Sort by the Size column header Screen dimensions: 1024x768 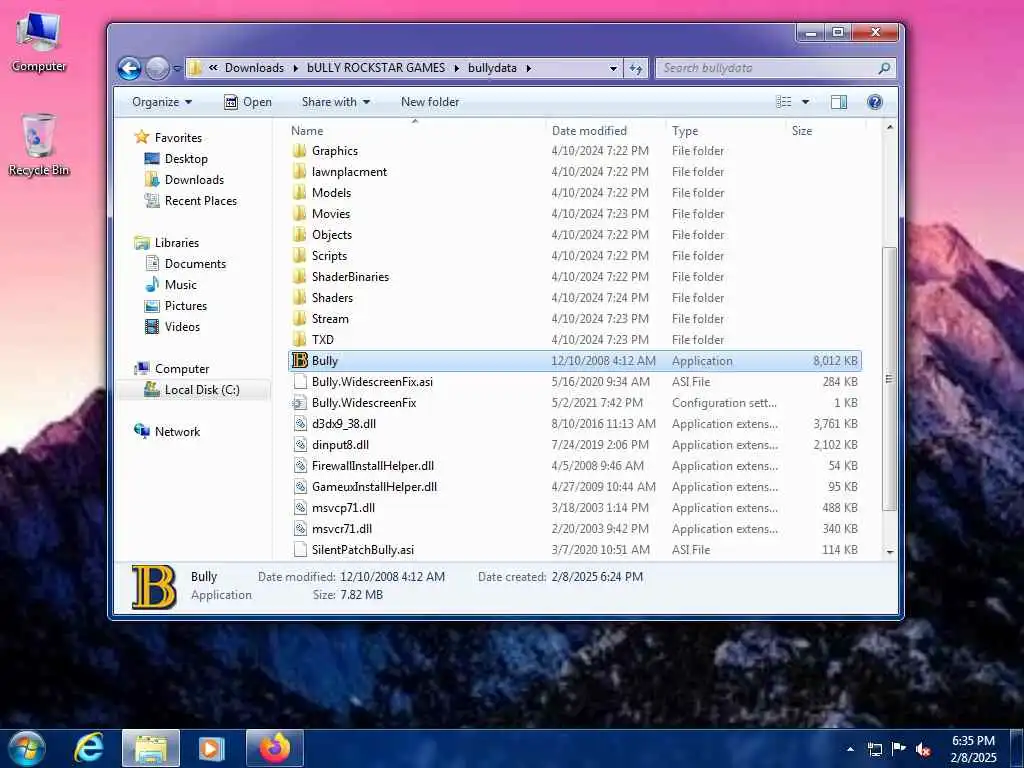click(802, 131)
